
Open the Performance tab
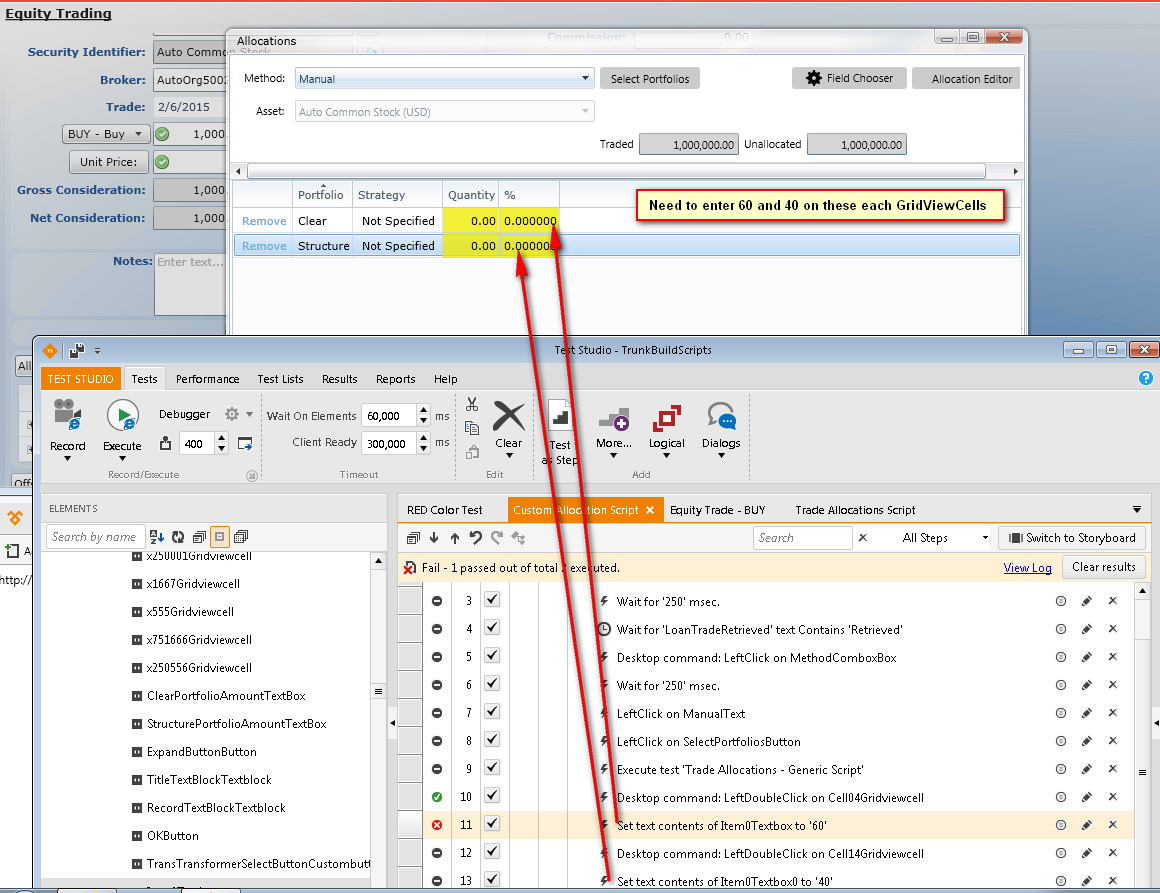(208, 379)
